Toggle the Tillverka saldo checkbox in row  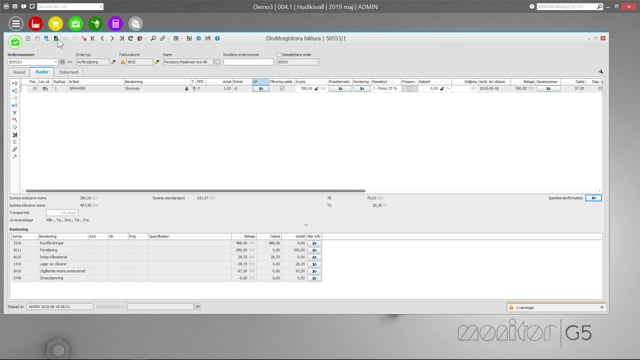pyautogui.click(x=282, y=89)
